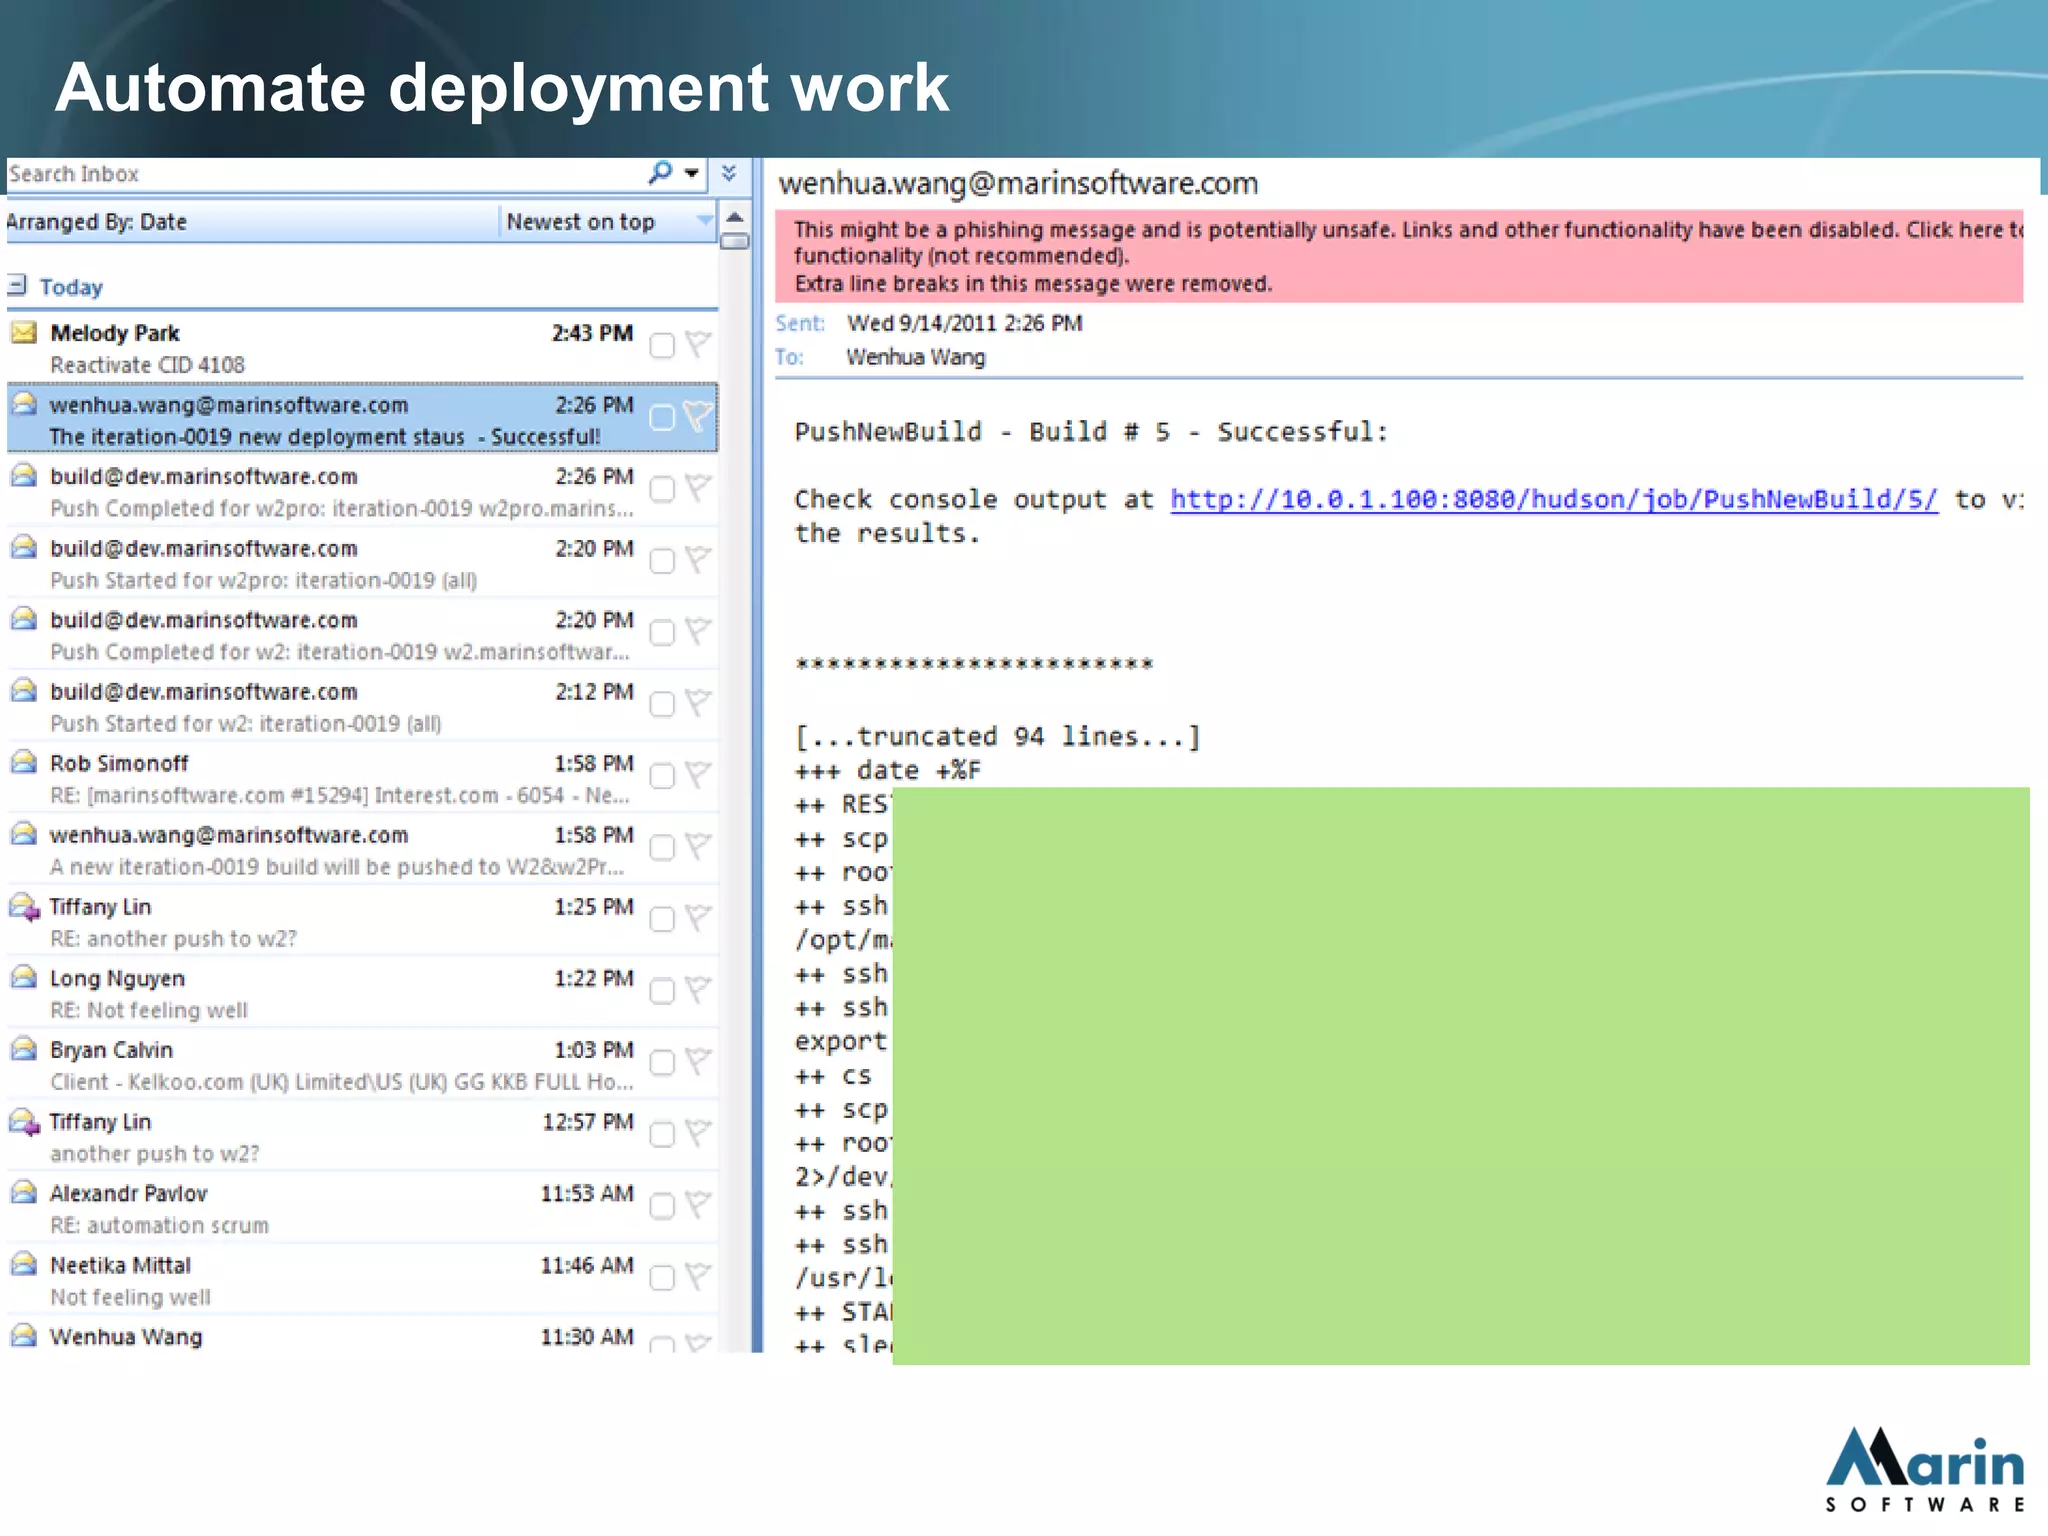
Task: Open the Hudson PushNewBuild console output link
Action: point(1554,500)
